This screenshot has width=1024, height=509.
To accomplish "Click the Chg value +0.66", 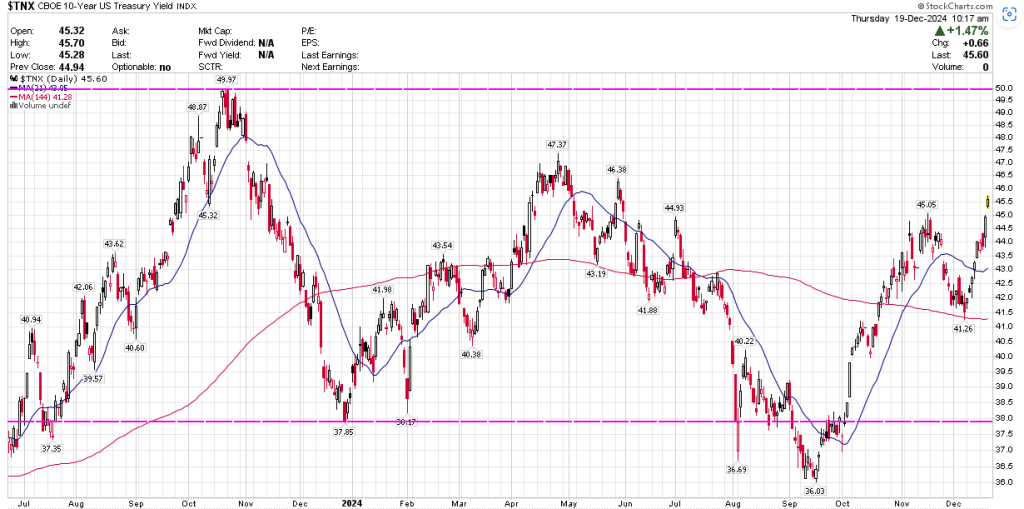I will [977, 43].
